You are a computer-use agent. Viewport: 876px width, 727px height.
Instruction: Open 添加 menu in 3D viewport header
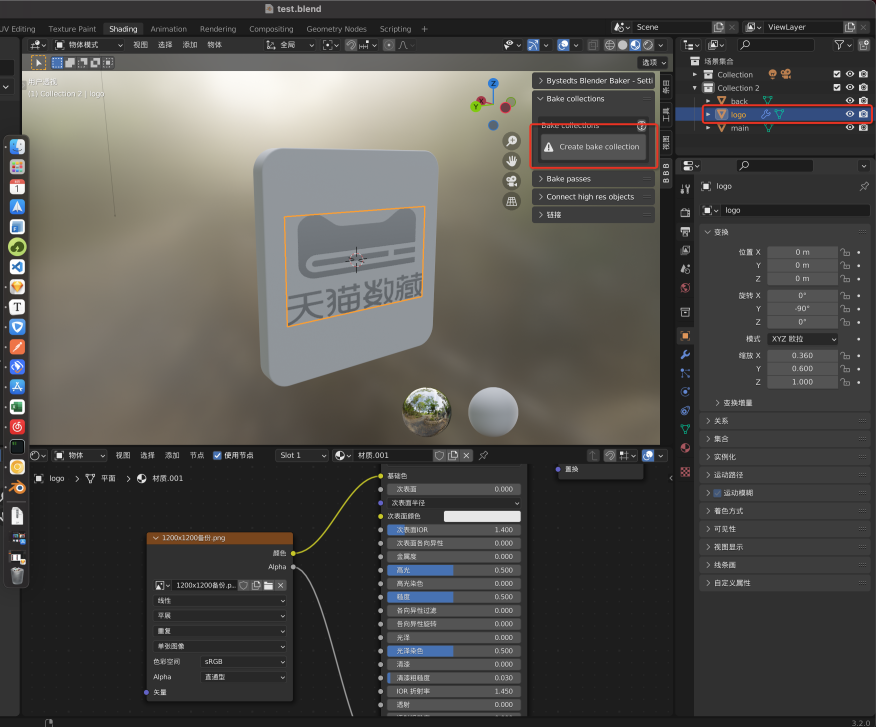(x=190, y=45)
